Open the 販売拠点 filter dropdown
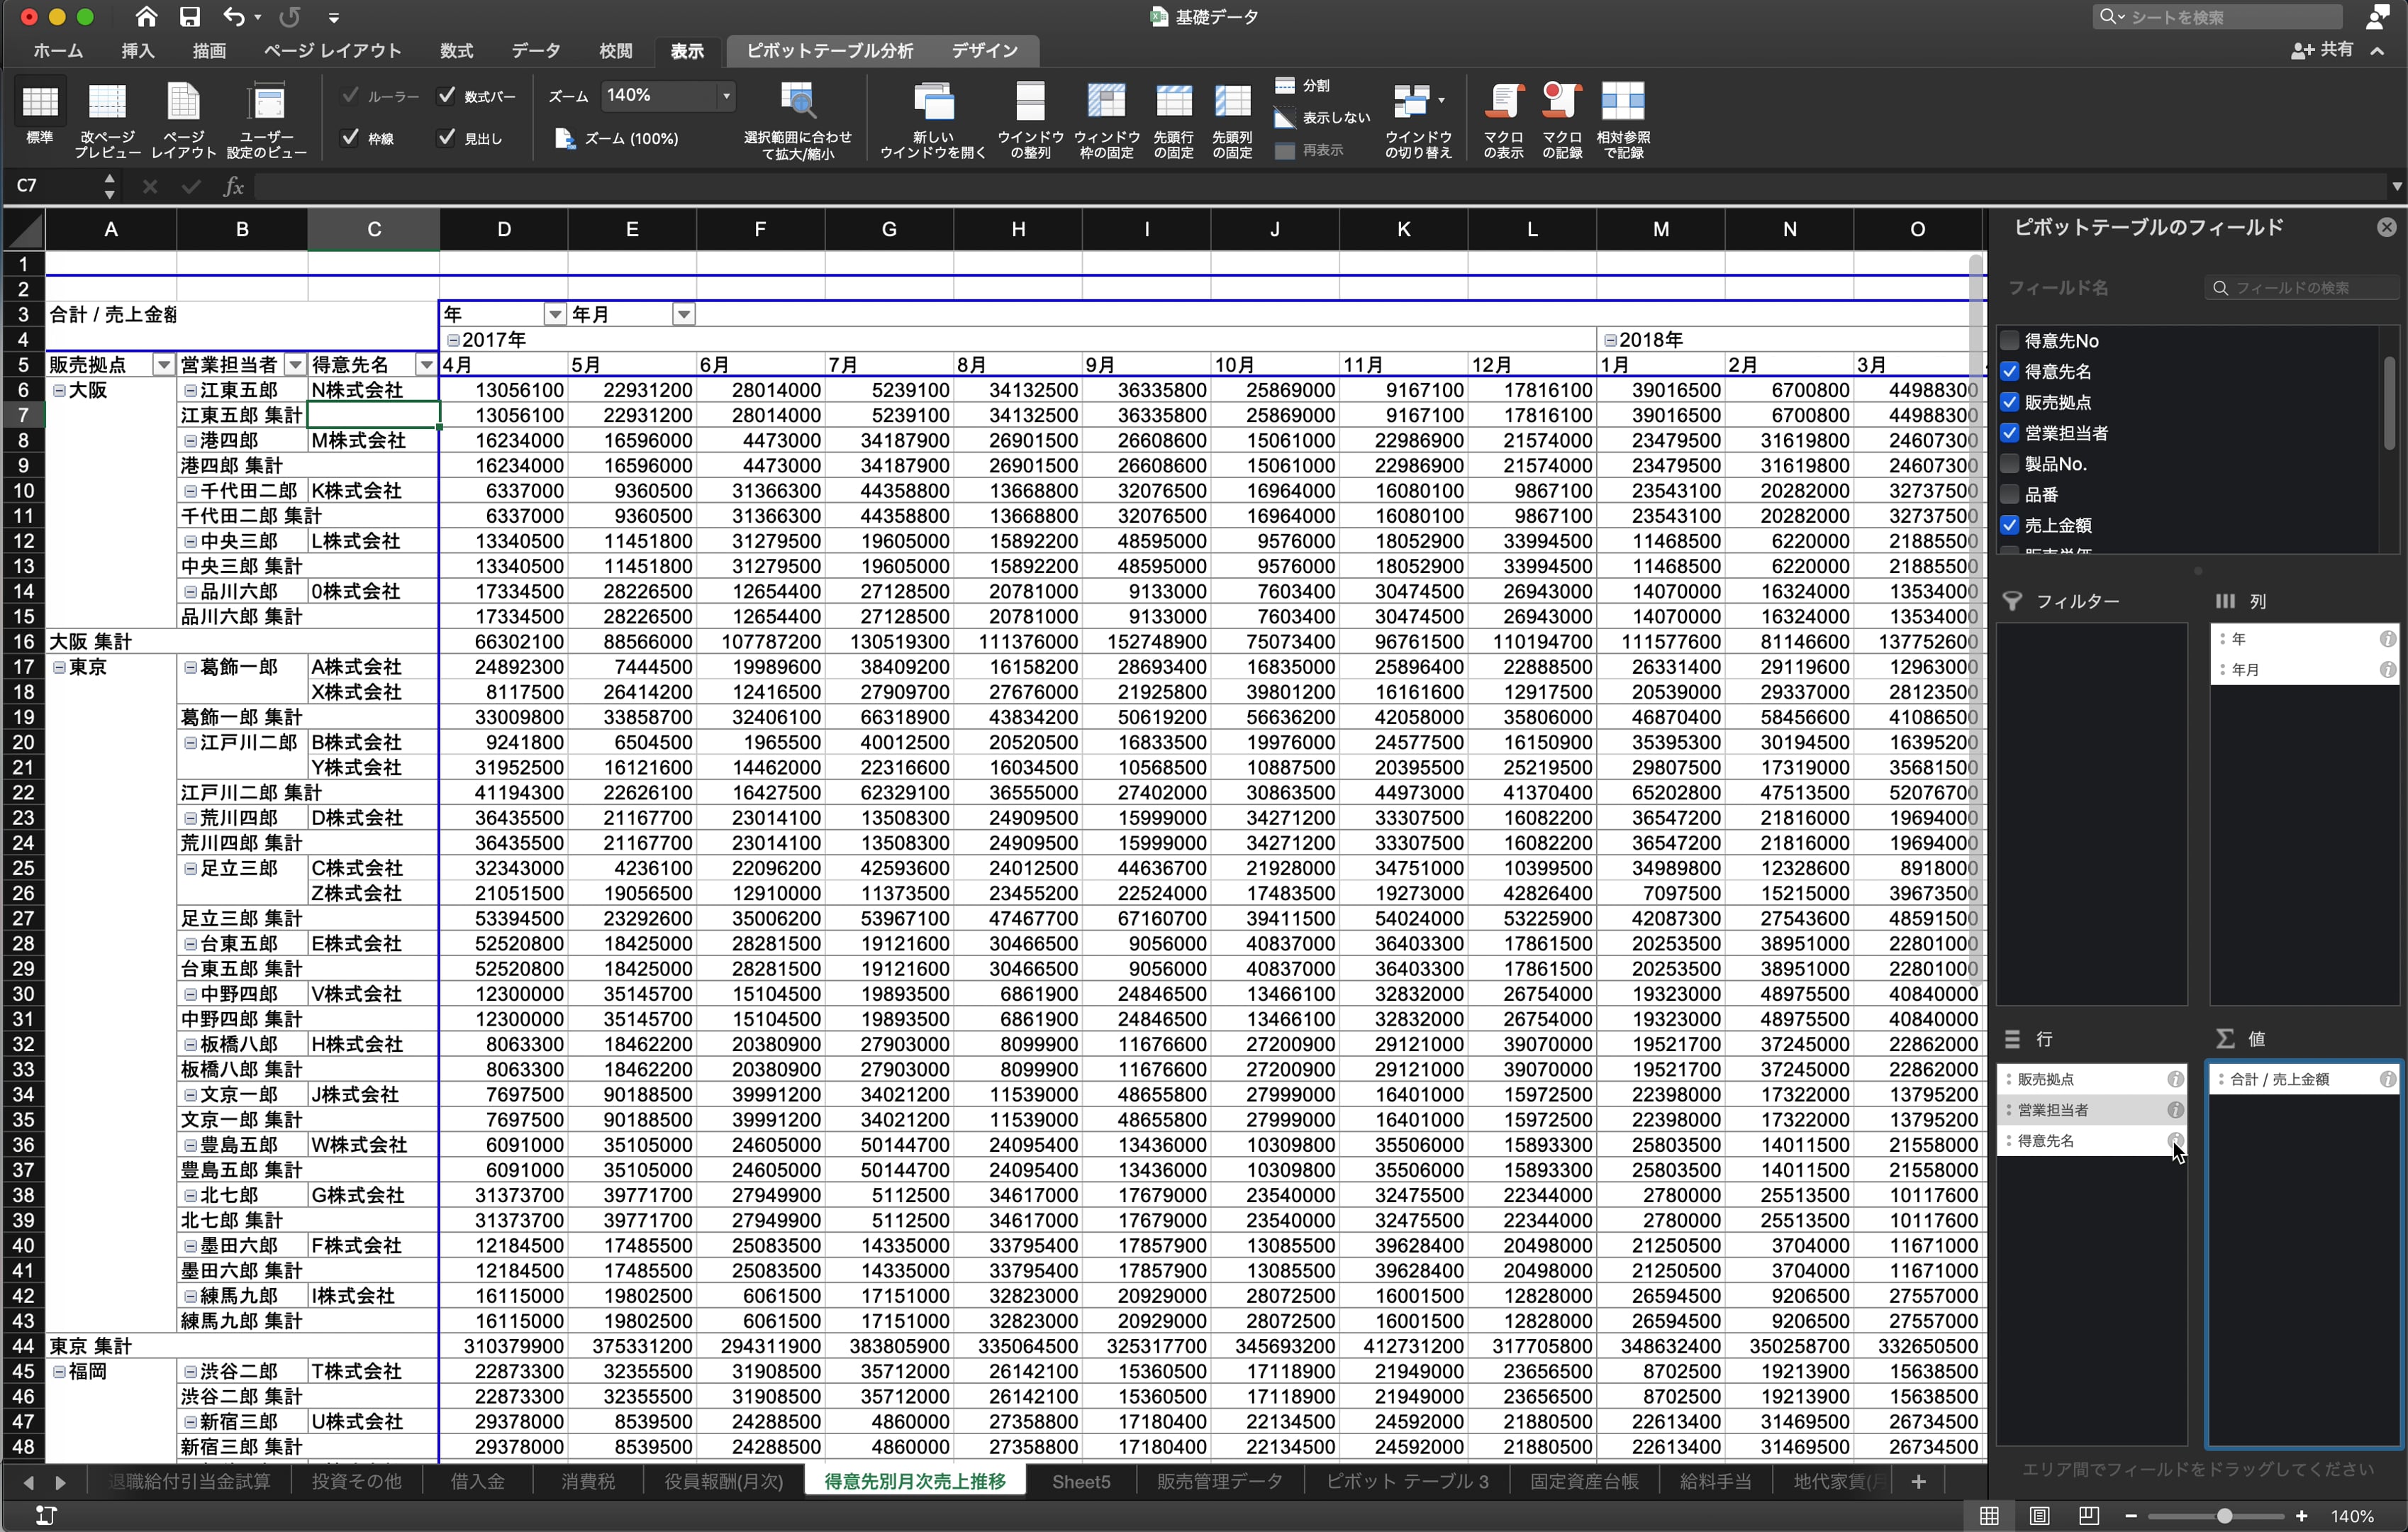 tap(164, 365)
